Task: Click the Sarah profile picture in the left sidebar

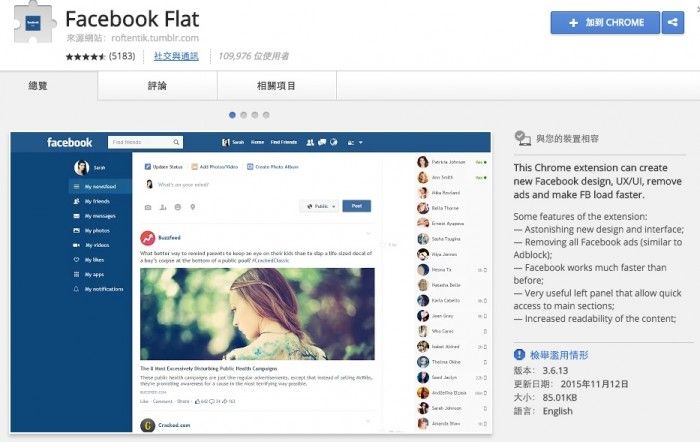Action: coord(81,167)
